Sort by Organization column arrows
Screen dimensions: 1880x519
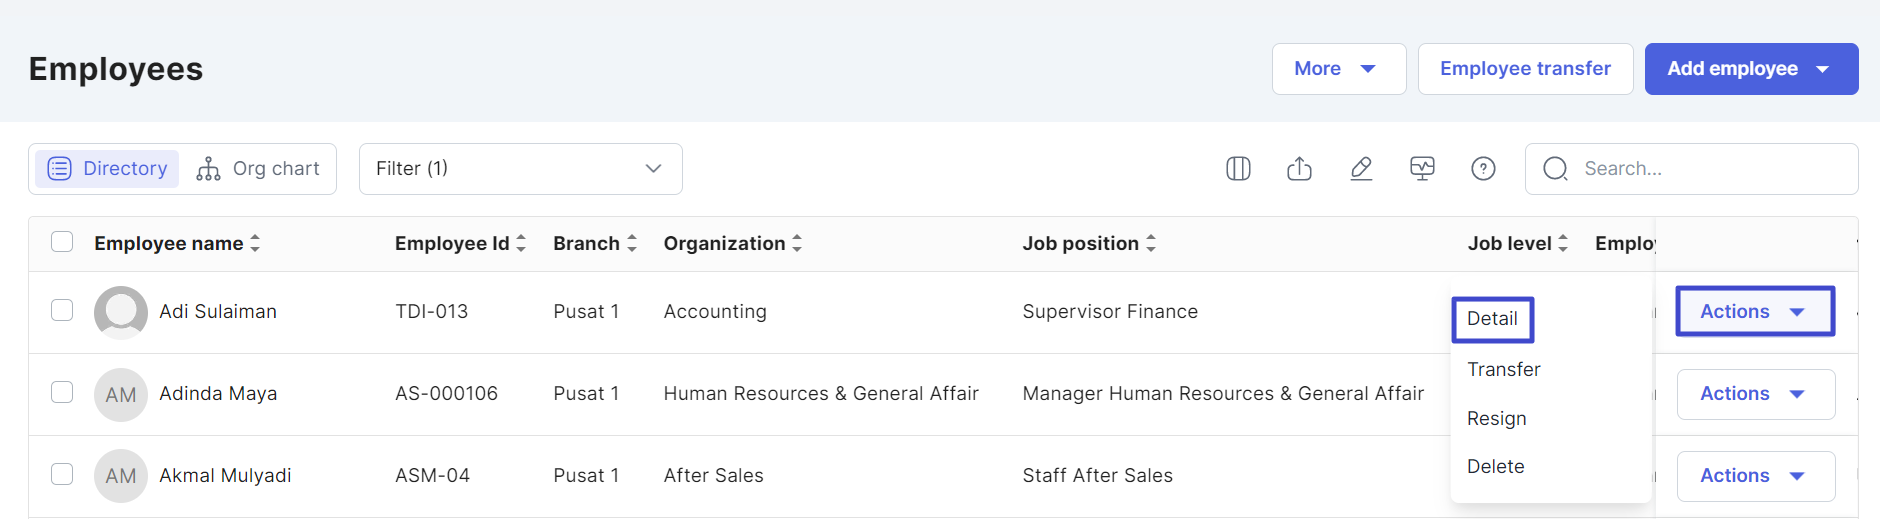tap(797, 243)
